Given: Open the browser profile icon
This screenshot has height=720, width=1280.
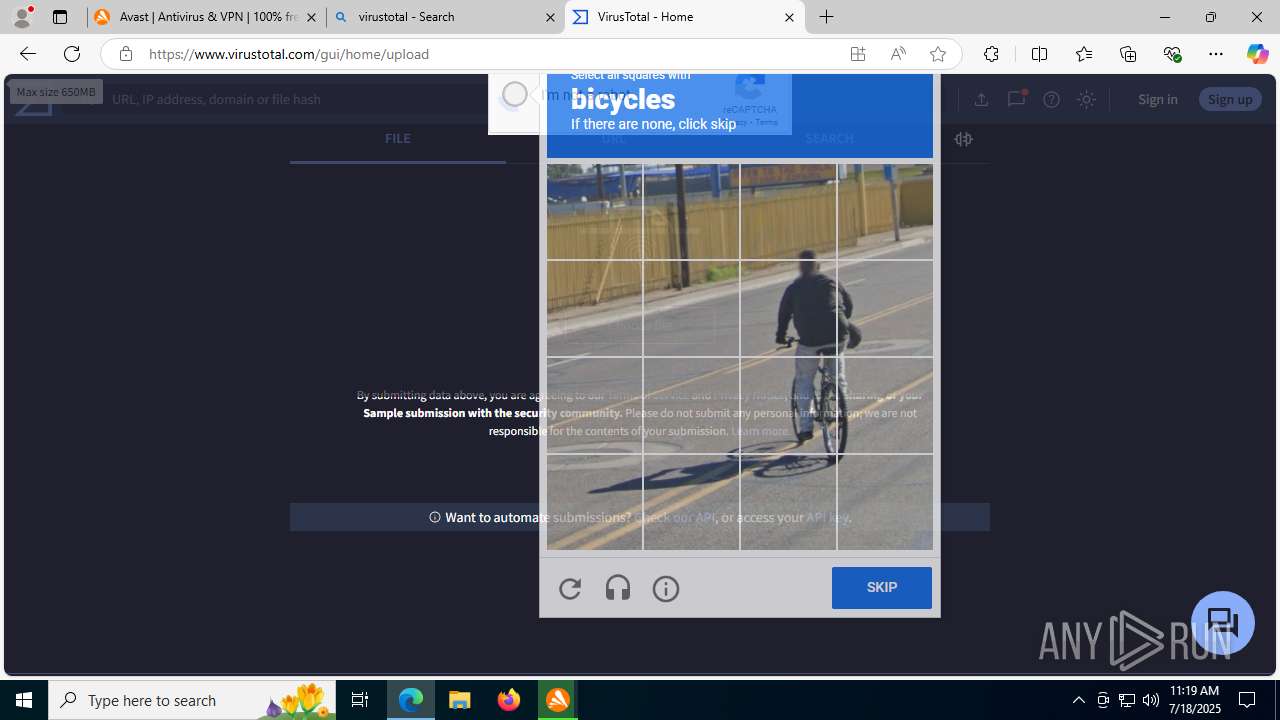Looking at the screenshot, I should click(22, 17).
